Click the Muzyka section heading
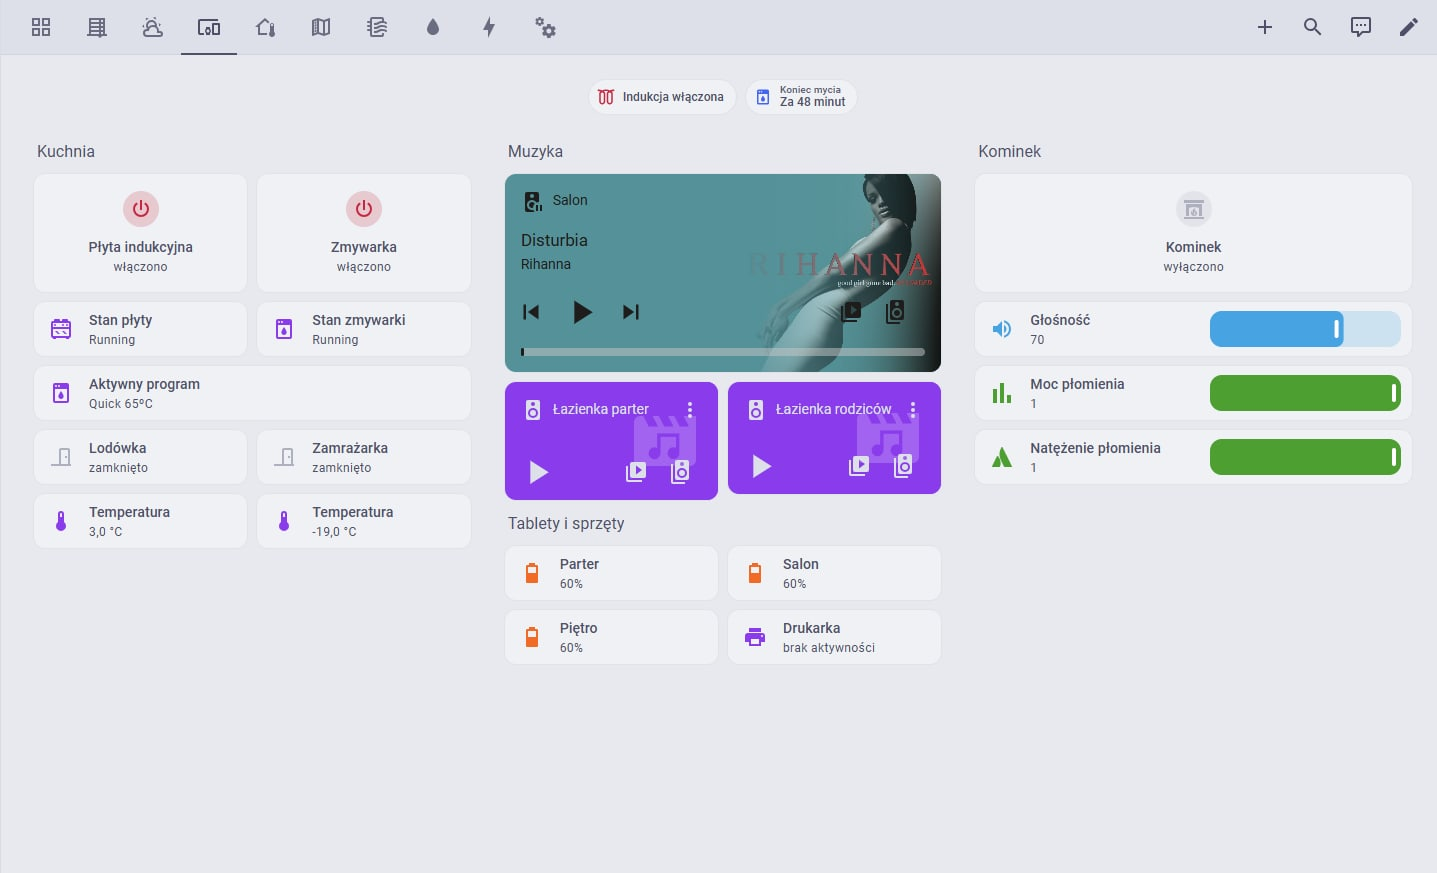The height and width of the screenshot is (873, 1437). [x=535, y=151]
